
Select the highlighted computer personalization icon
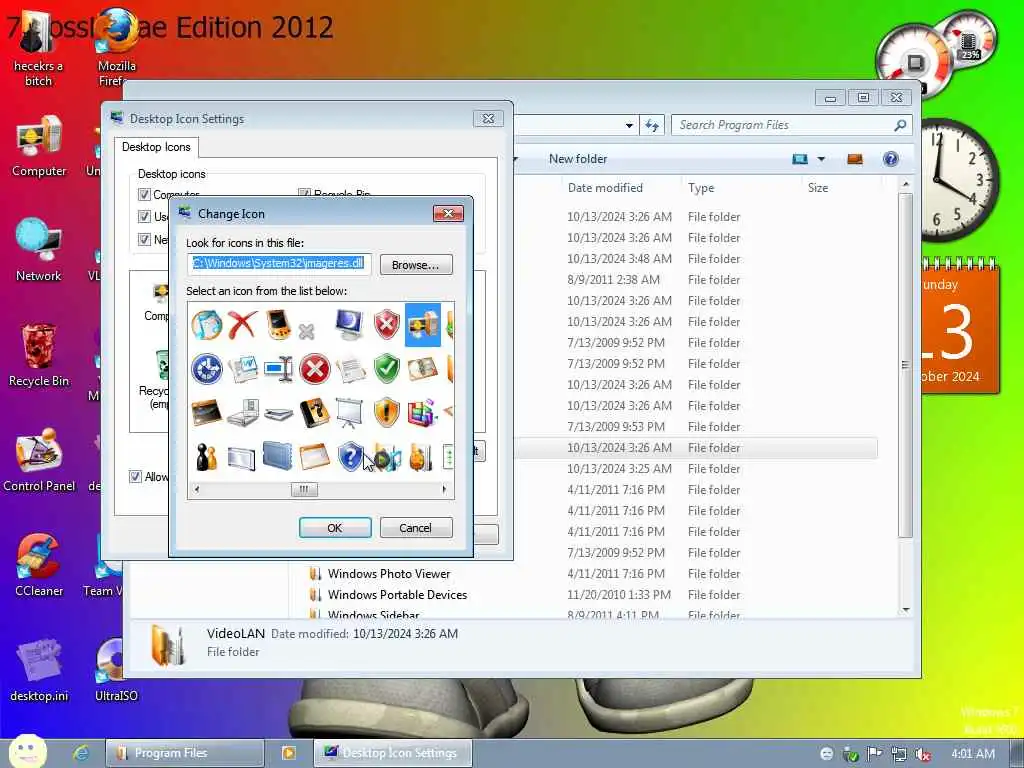tap(423, 325)
